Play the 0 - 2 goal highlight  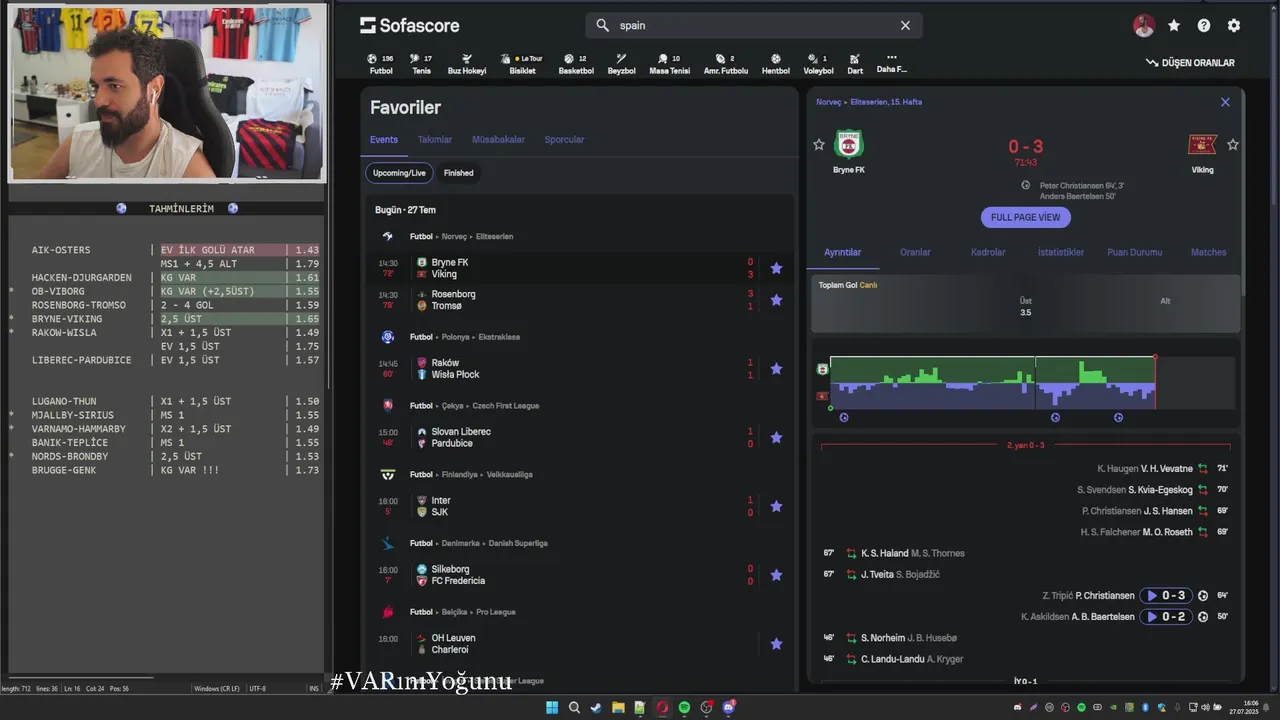[1165, 617]
